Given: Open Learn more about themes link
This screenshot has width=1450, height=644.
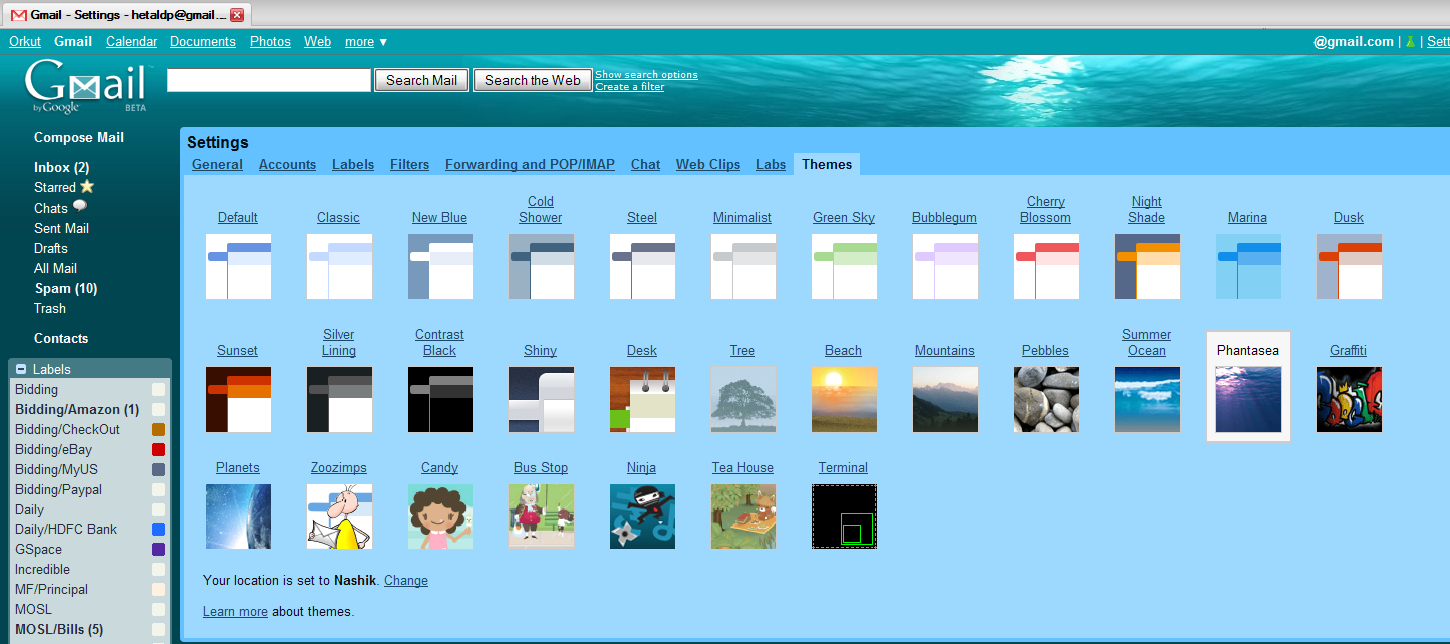Looking at the screenshot, I should pyautogui.click(x=235, y=612).
